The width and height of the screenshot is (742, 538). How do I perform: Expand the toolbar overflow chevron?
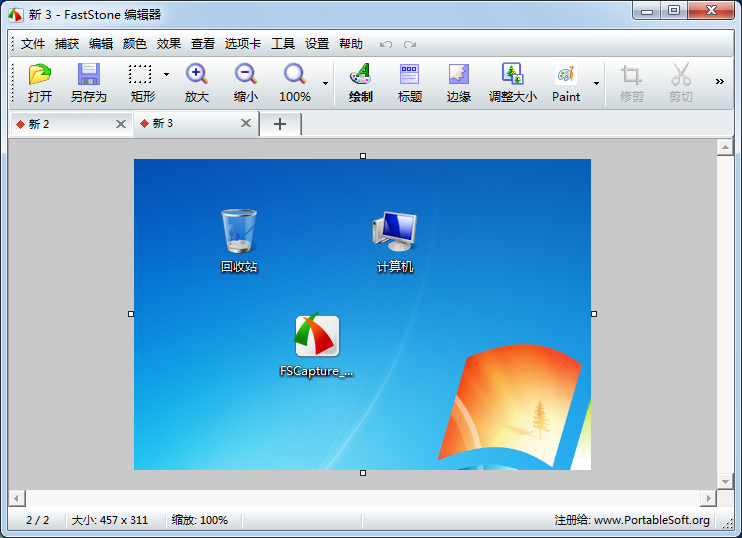(720, 82)
